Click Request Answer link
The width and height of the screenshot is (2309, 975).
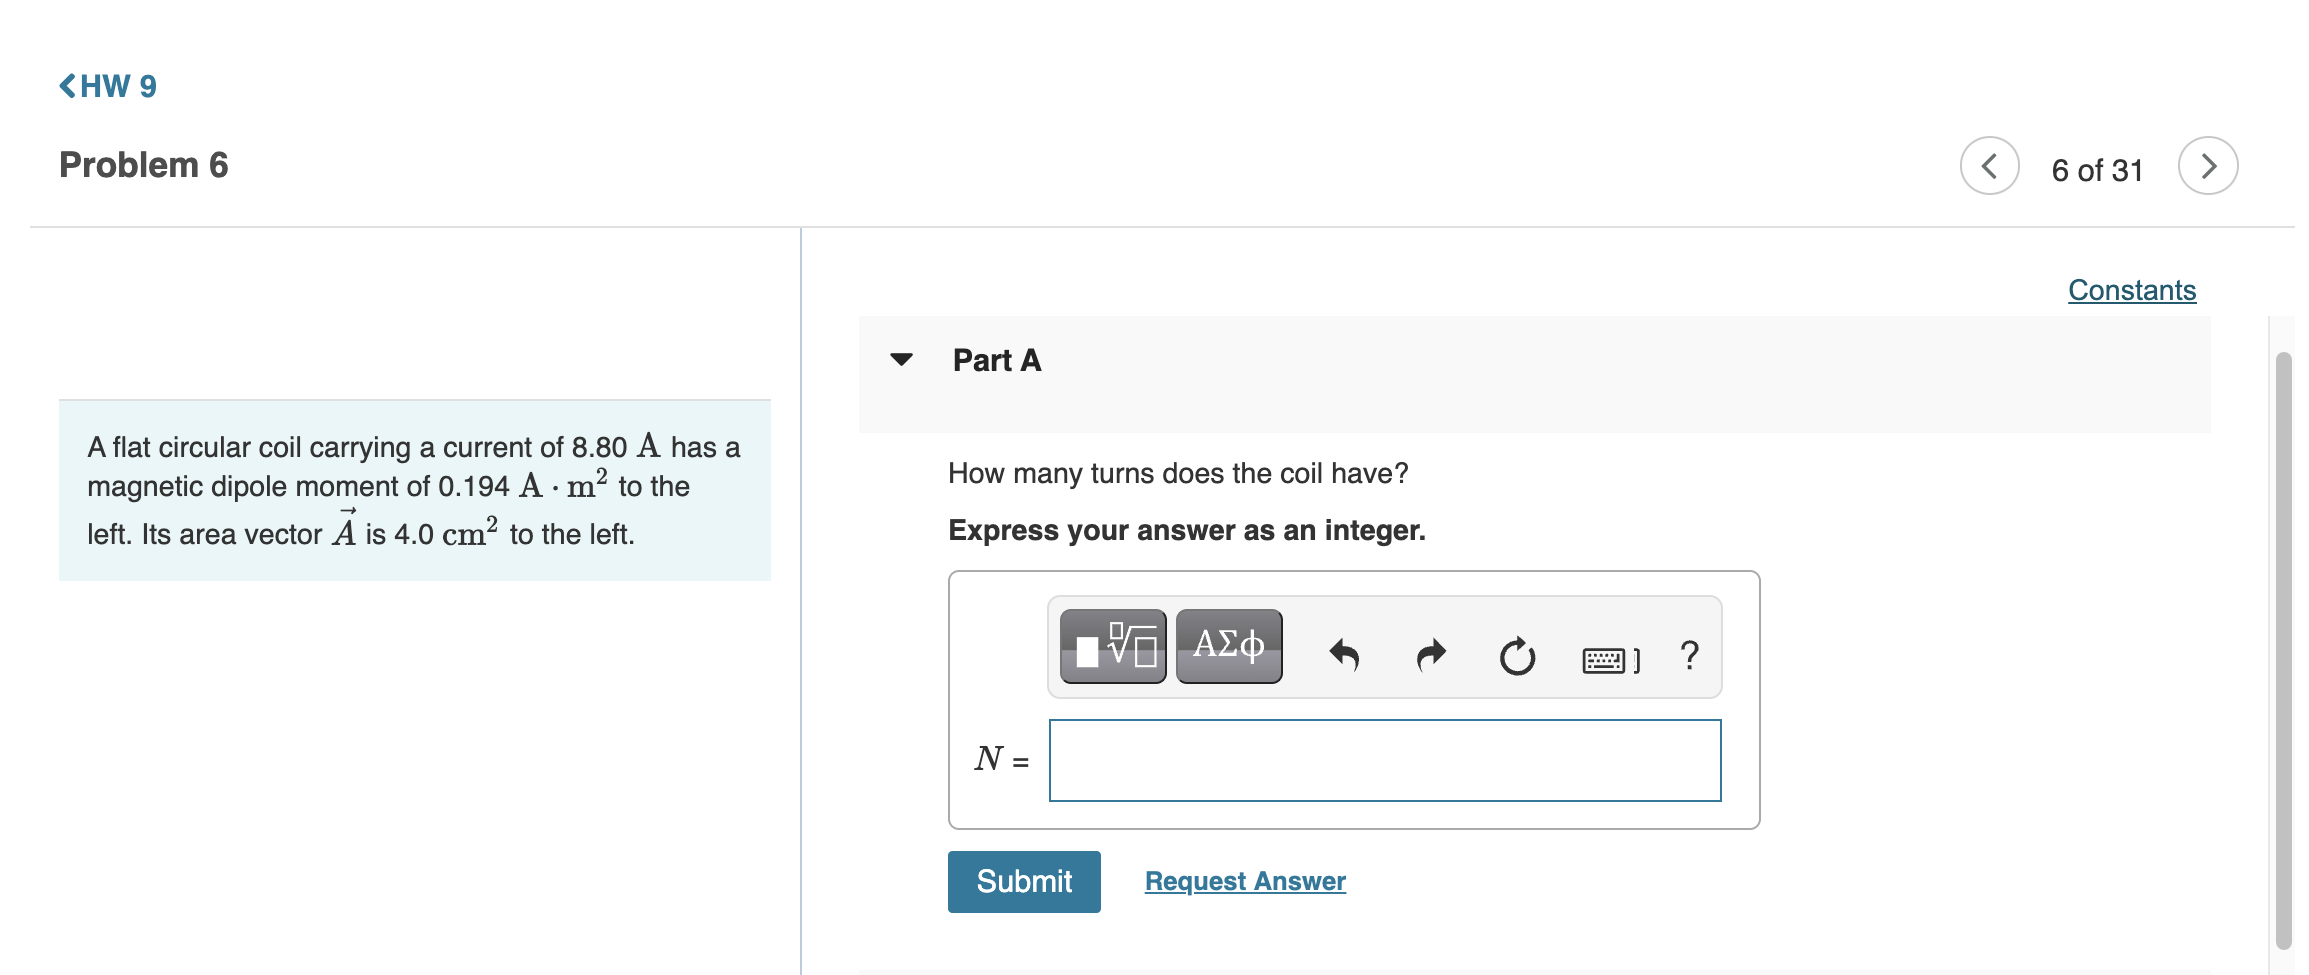click(1244, 881)
